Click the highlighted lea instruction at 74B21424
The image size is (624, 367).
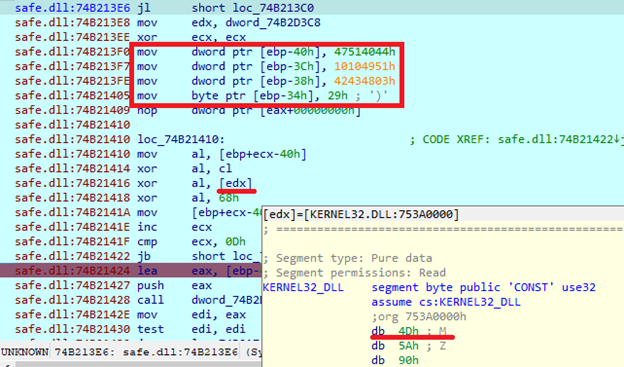(199, 271)
